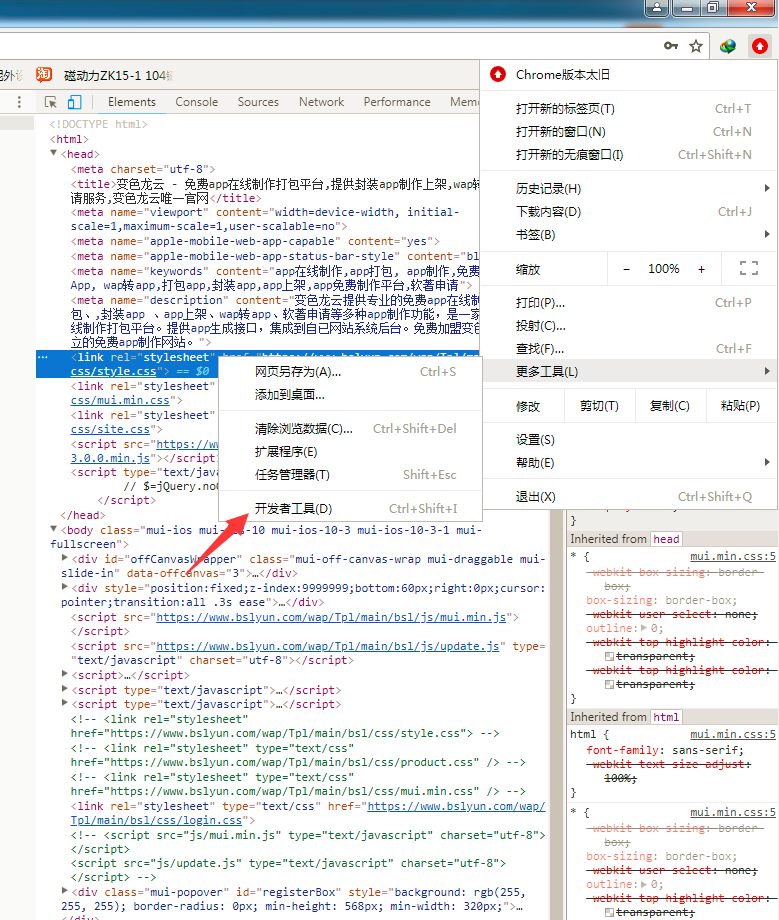Open mui.min.css:5 source link under head
This screenshot has height=920, width=779.
click(733, 556)
